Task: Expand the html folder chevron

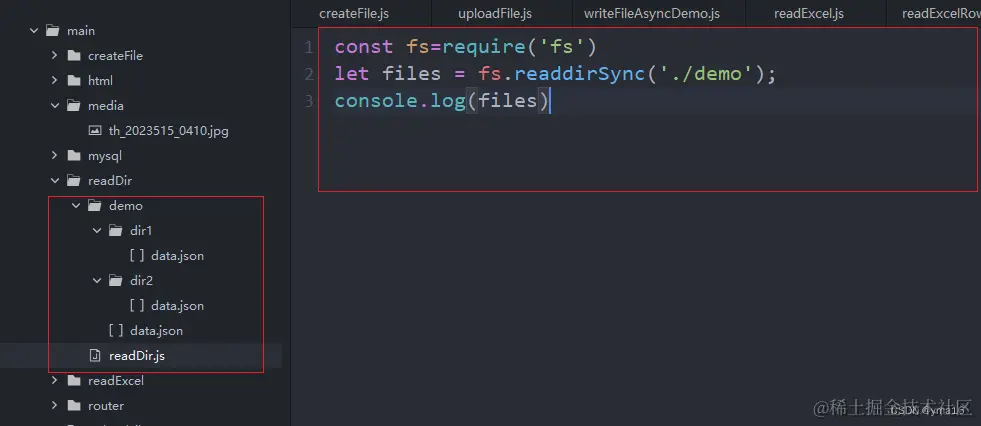Action: point(54,81)
